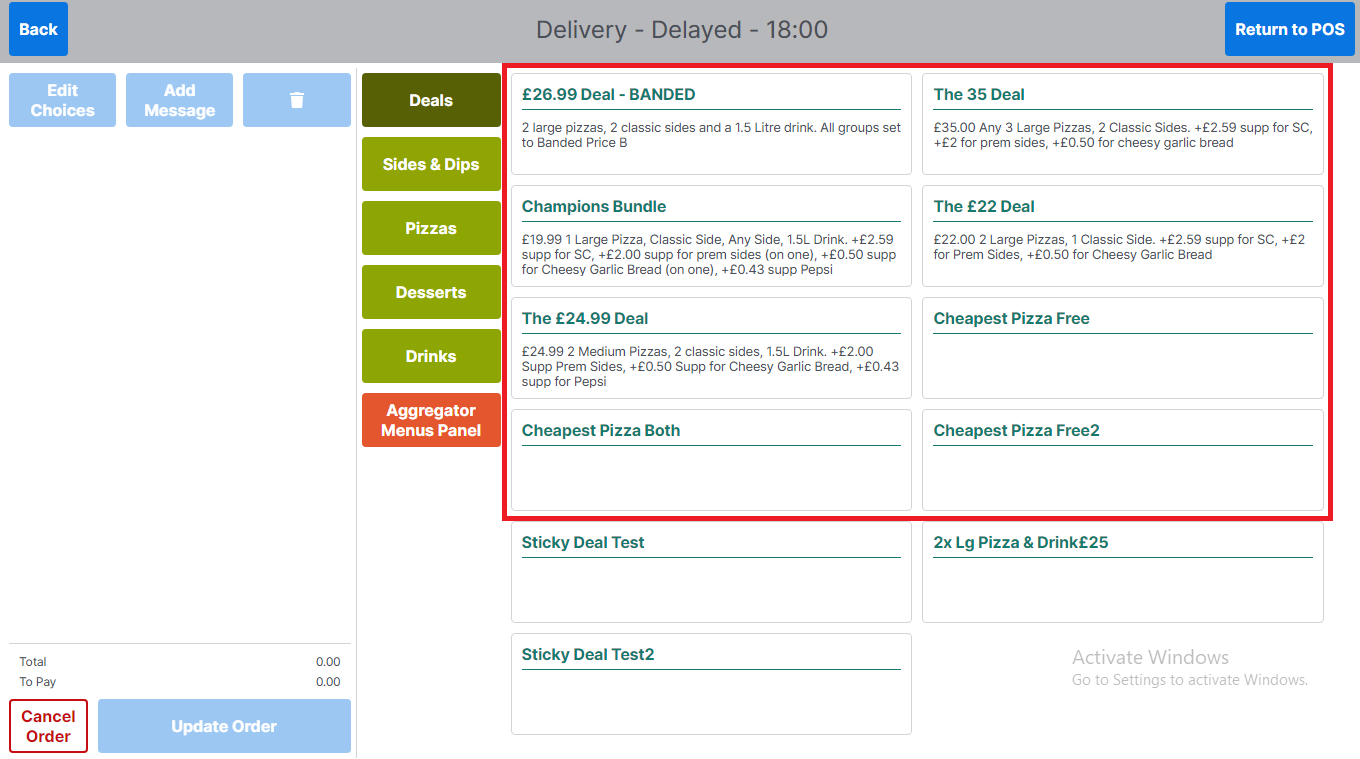The image size is (1360, 759).
Task: Select The £24.99 Deal
Action: [711, 348]
